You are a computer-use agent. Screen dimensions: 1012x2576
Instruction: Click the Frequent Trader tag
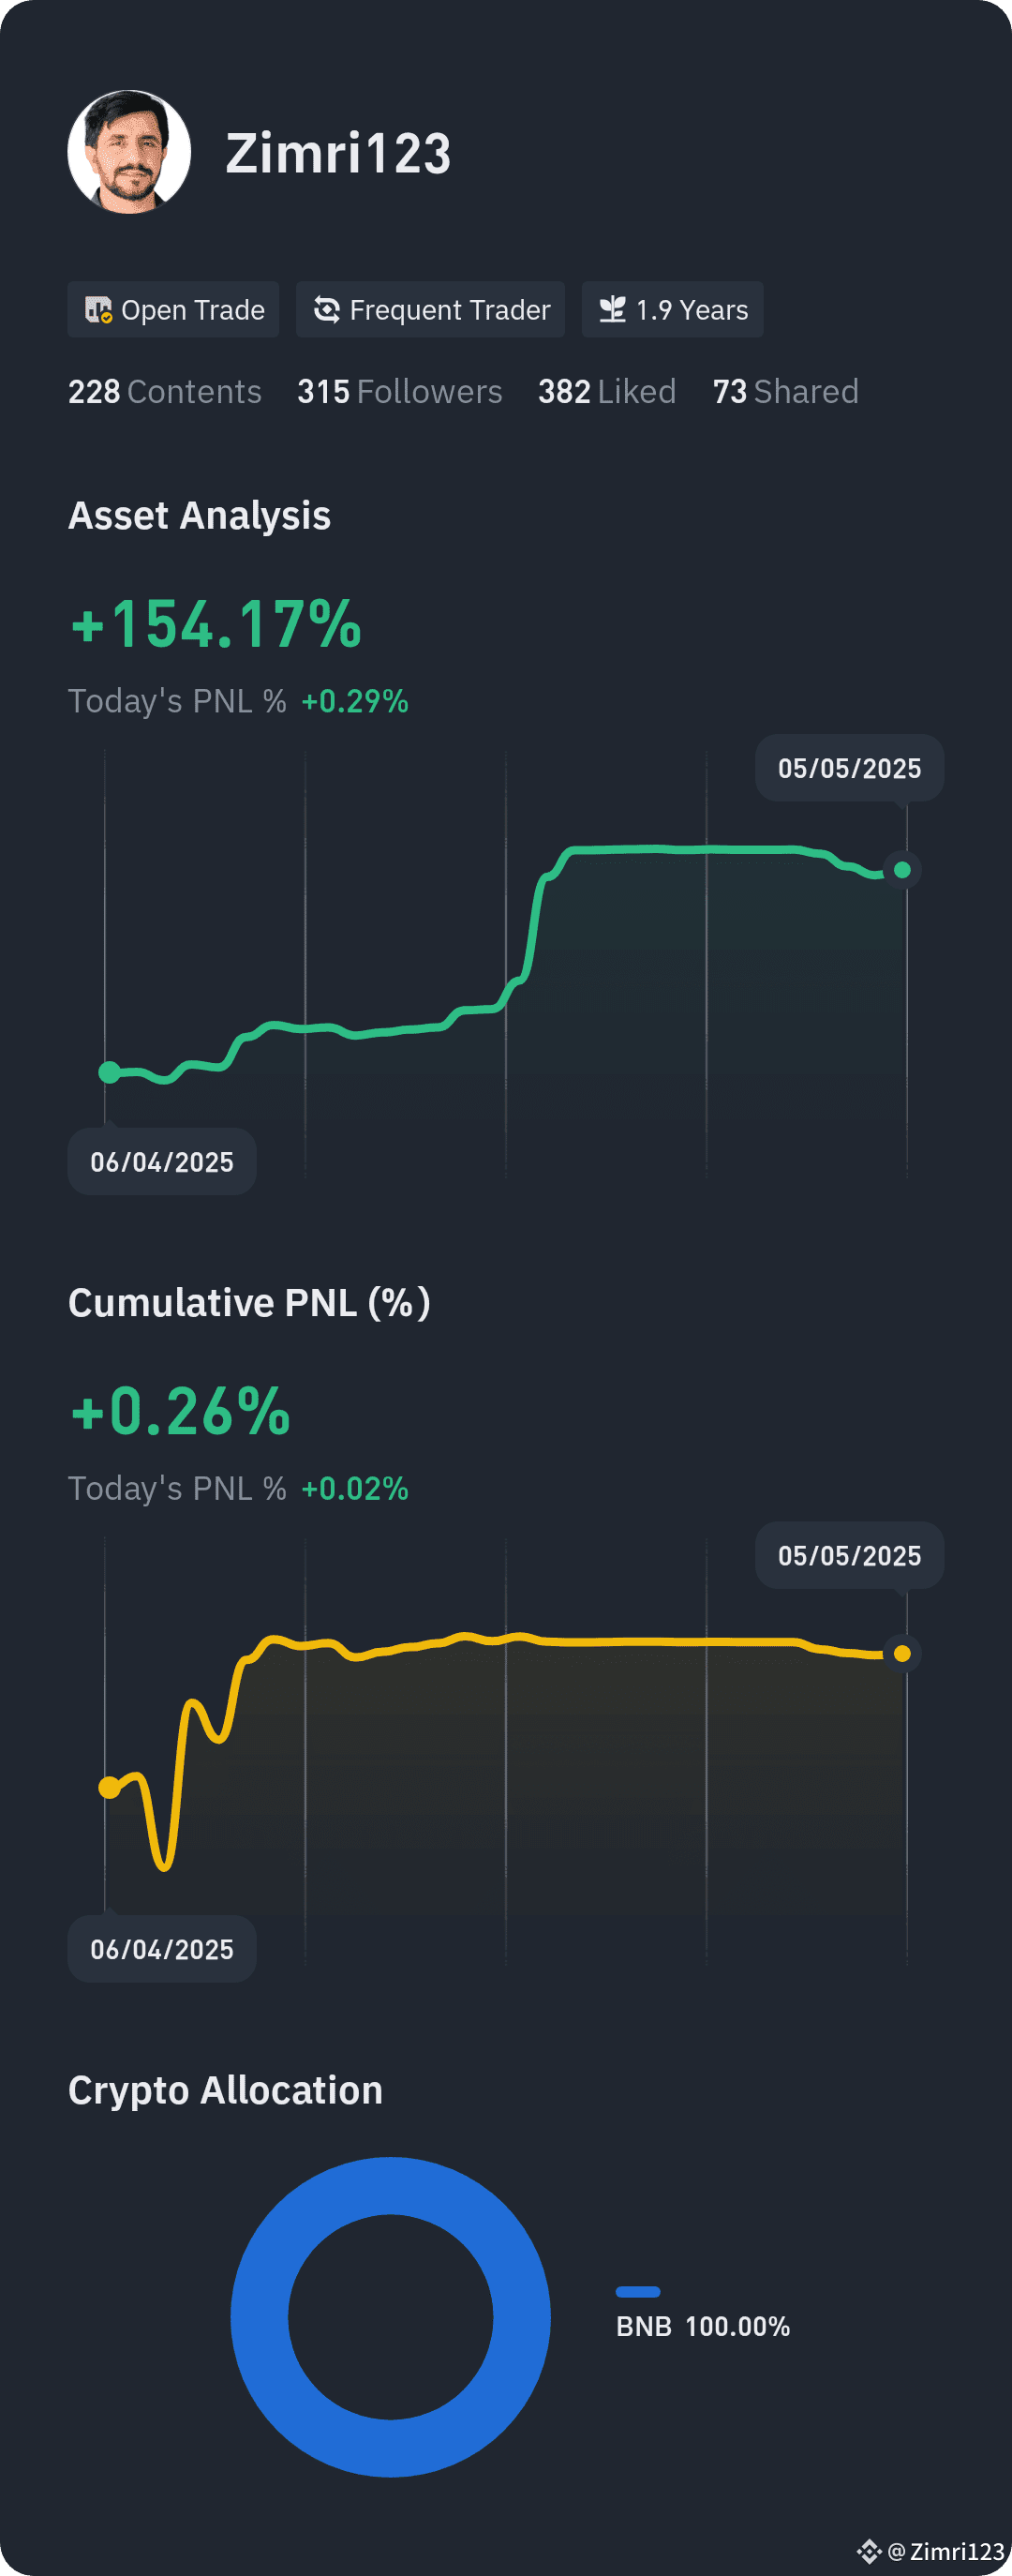(430, 310)
